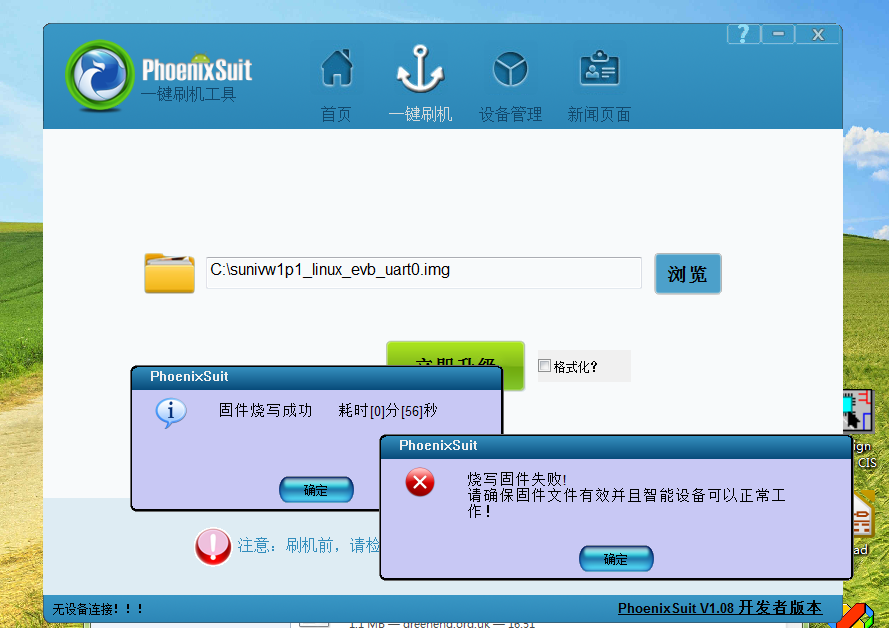Screen dimensions: 889x628
Task: Click the PhoenixSuit bird logo
Action: click(x=100, y=75)
